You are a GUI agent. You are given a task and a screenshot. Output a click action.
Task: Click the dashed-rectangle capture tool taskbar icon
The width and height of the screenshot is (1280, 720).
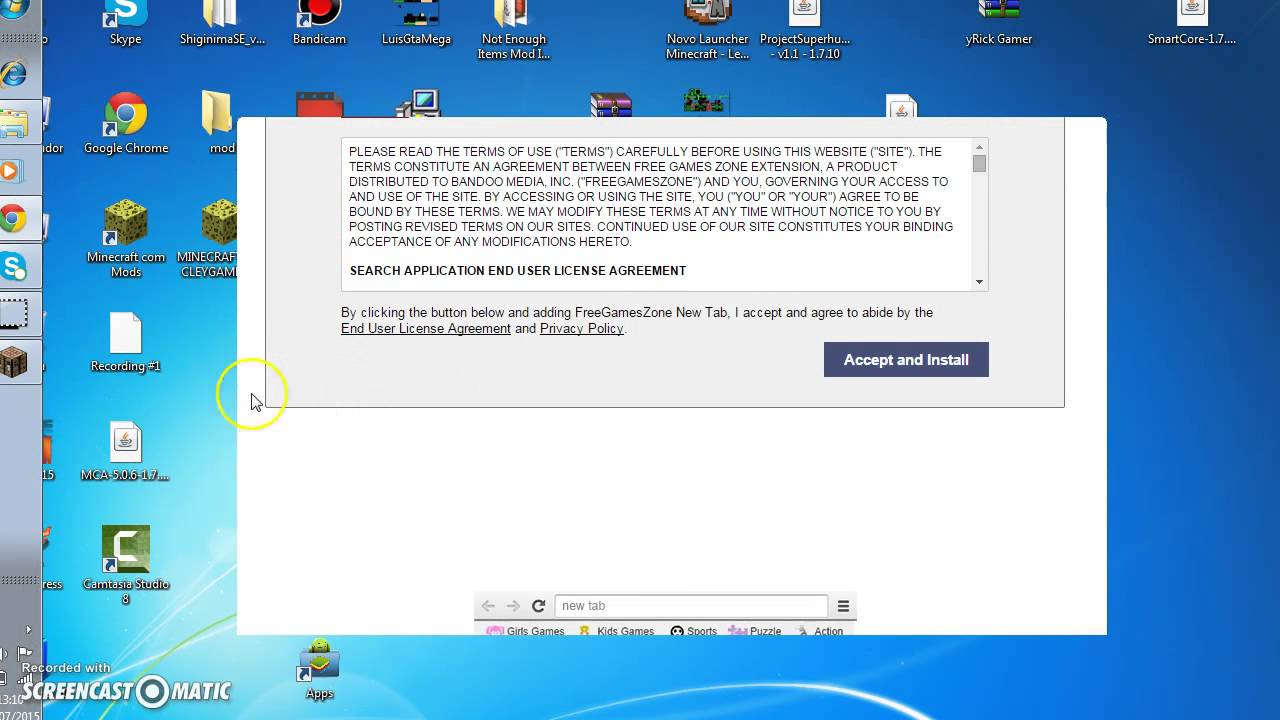[13, 315]
